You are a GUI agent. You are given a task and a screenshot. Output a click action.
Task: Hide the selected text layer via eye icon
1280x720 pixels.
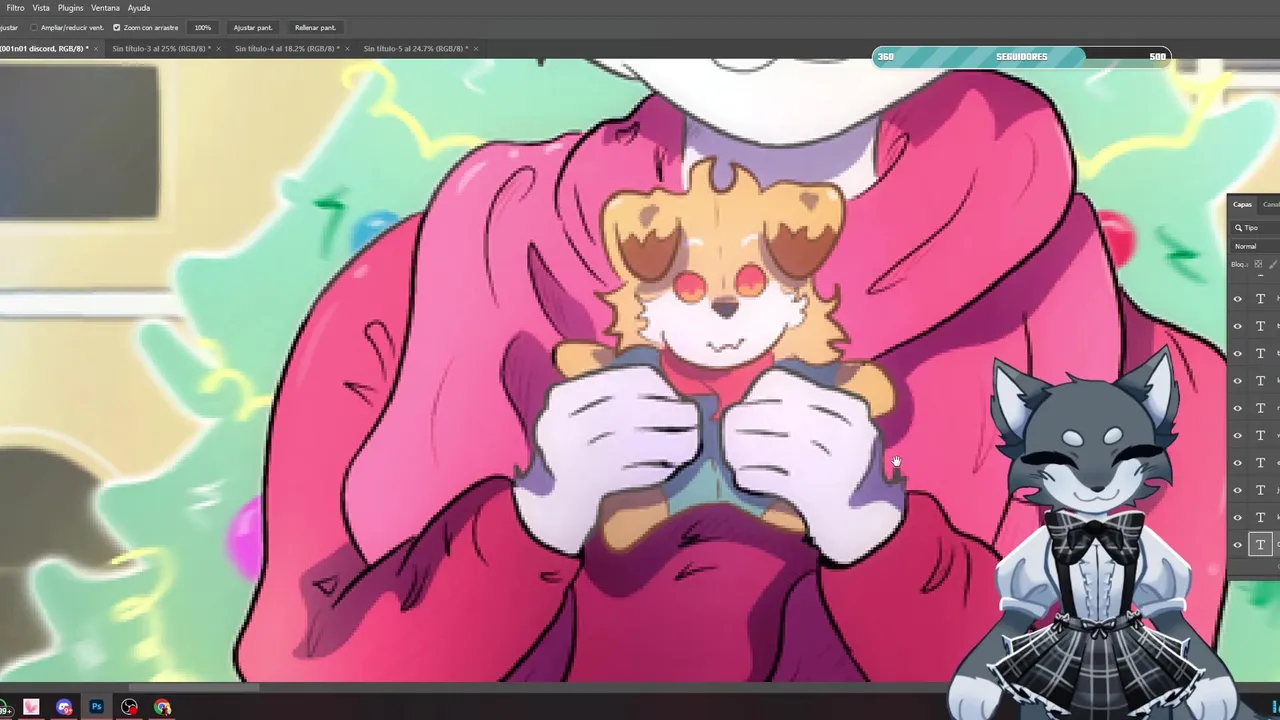click(1237, 545)
